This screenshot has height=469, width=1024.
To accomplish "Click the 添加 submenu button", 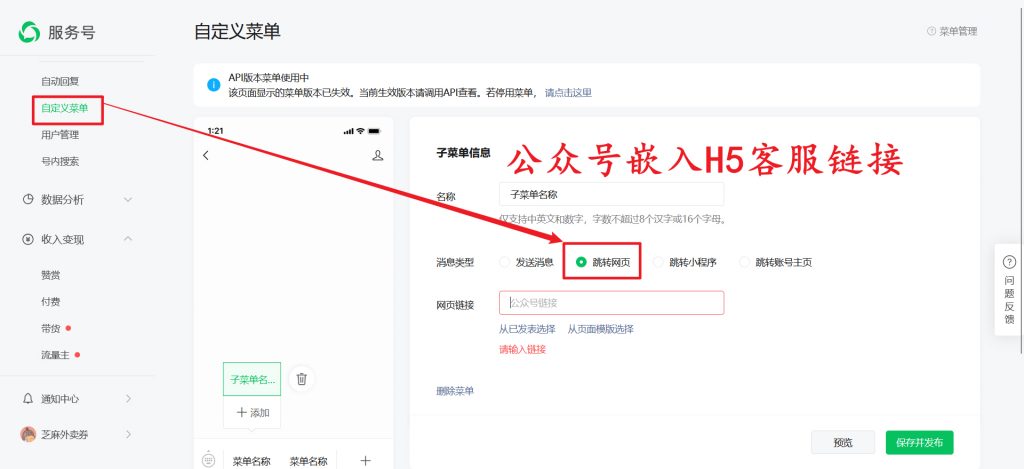I will point(252,412).
